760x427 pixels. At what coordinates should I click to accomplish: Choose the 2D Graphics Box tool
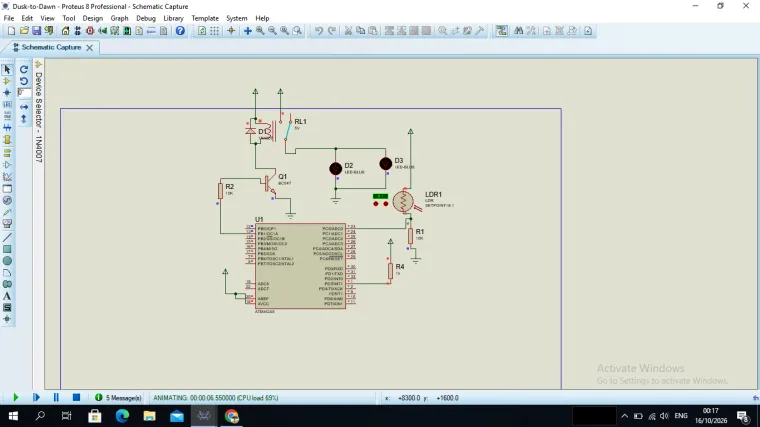pos(7,249)
